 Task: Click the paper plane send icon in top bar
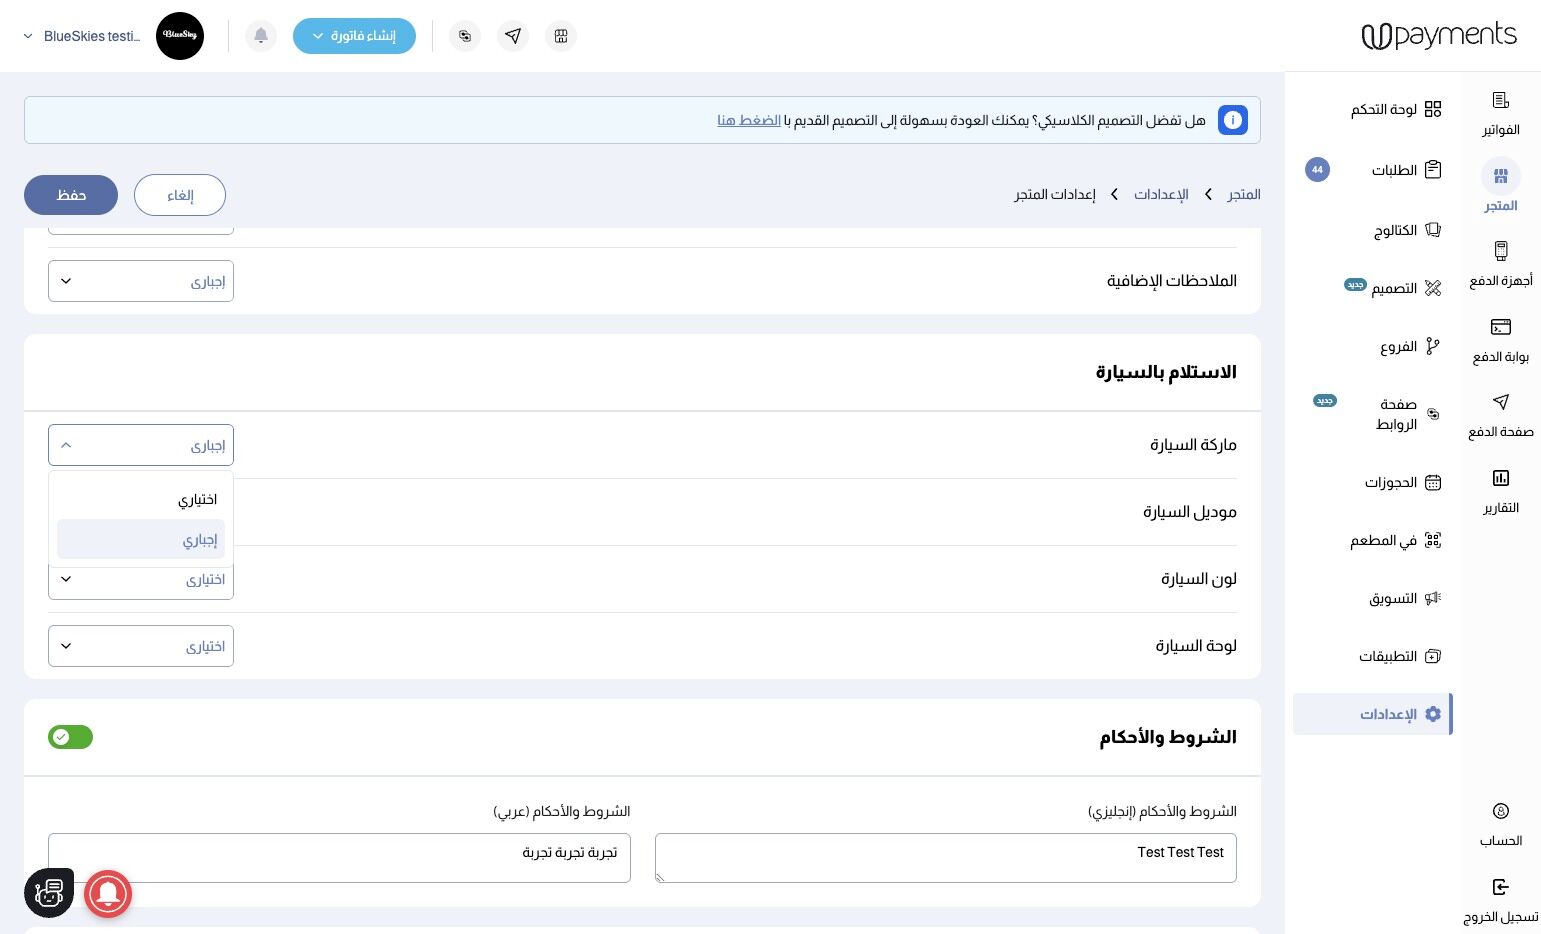(x=513, y=36)
